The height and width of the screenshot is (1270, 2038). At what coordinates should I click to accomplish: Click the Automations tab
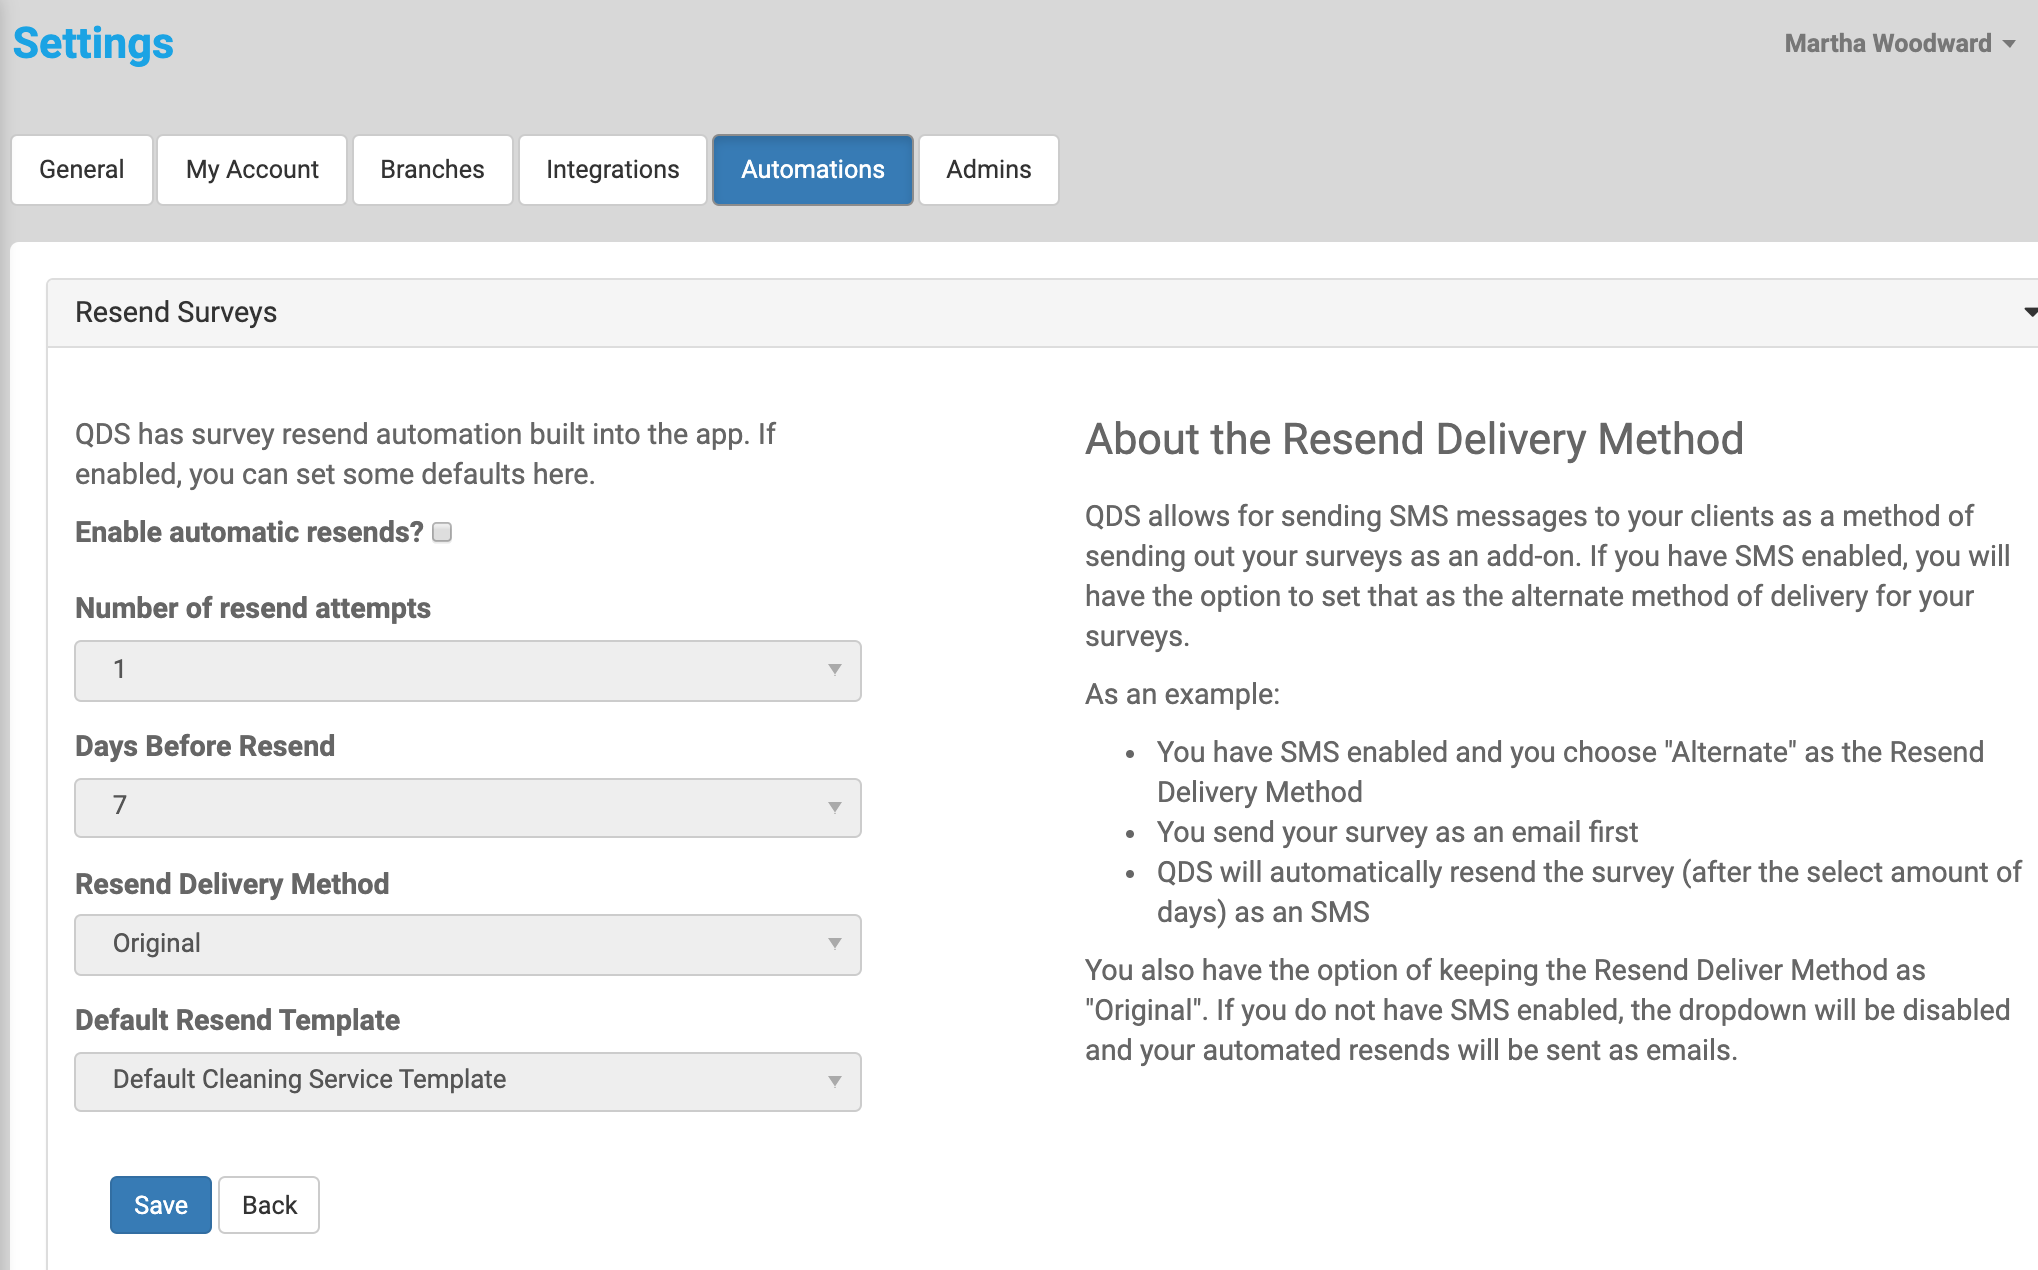812,170
